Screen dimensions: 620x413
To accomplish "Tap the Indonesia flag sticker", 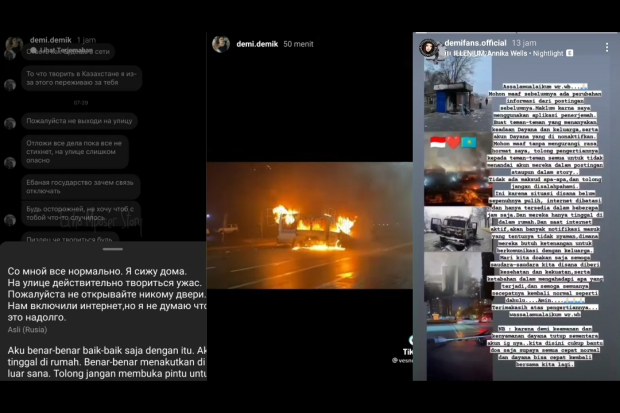I will point(438,142).
